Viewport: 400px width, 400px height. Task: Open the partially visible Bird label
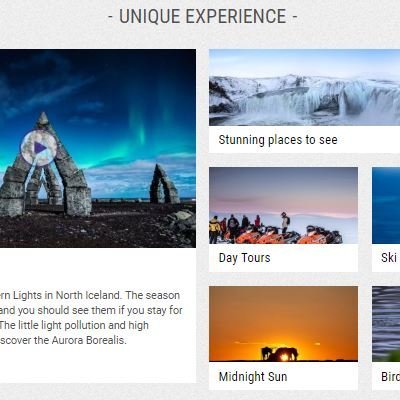(390, 376)
